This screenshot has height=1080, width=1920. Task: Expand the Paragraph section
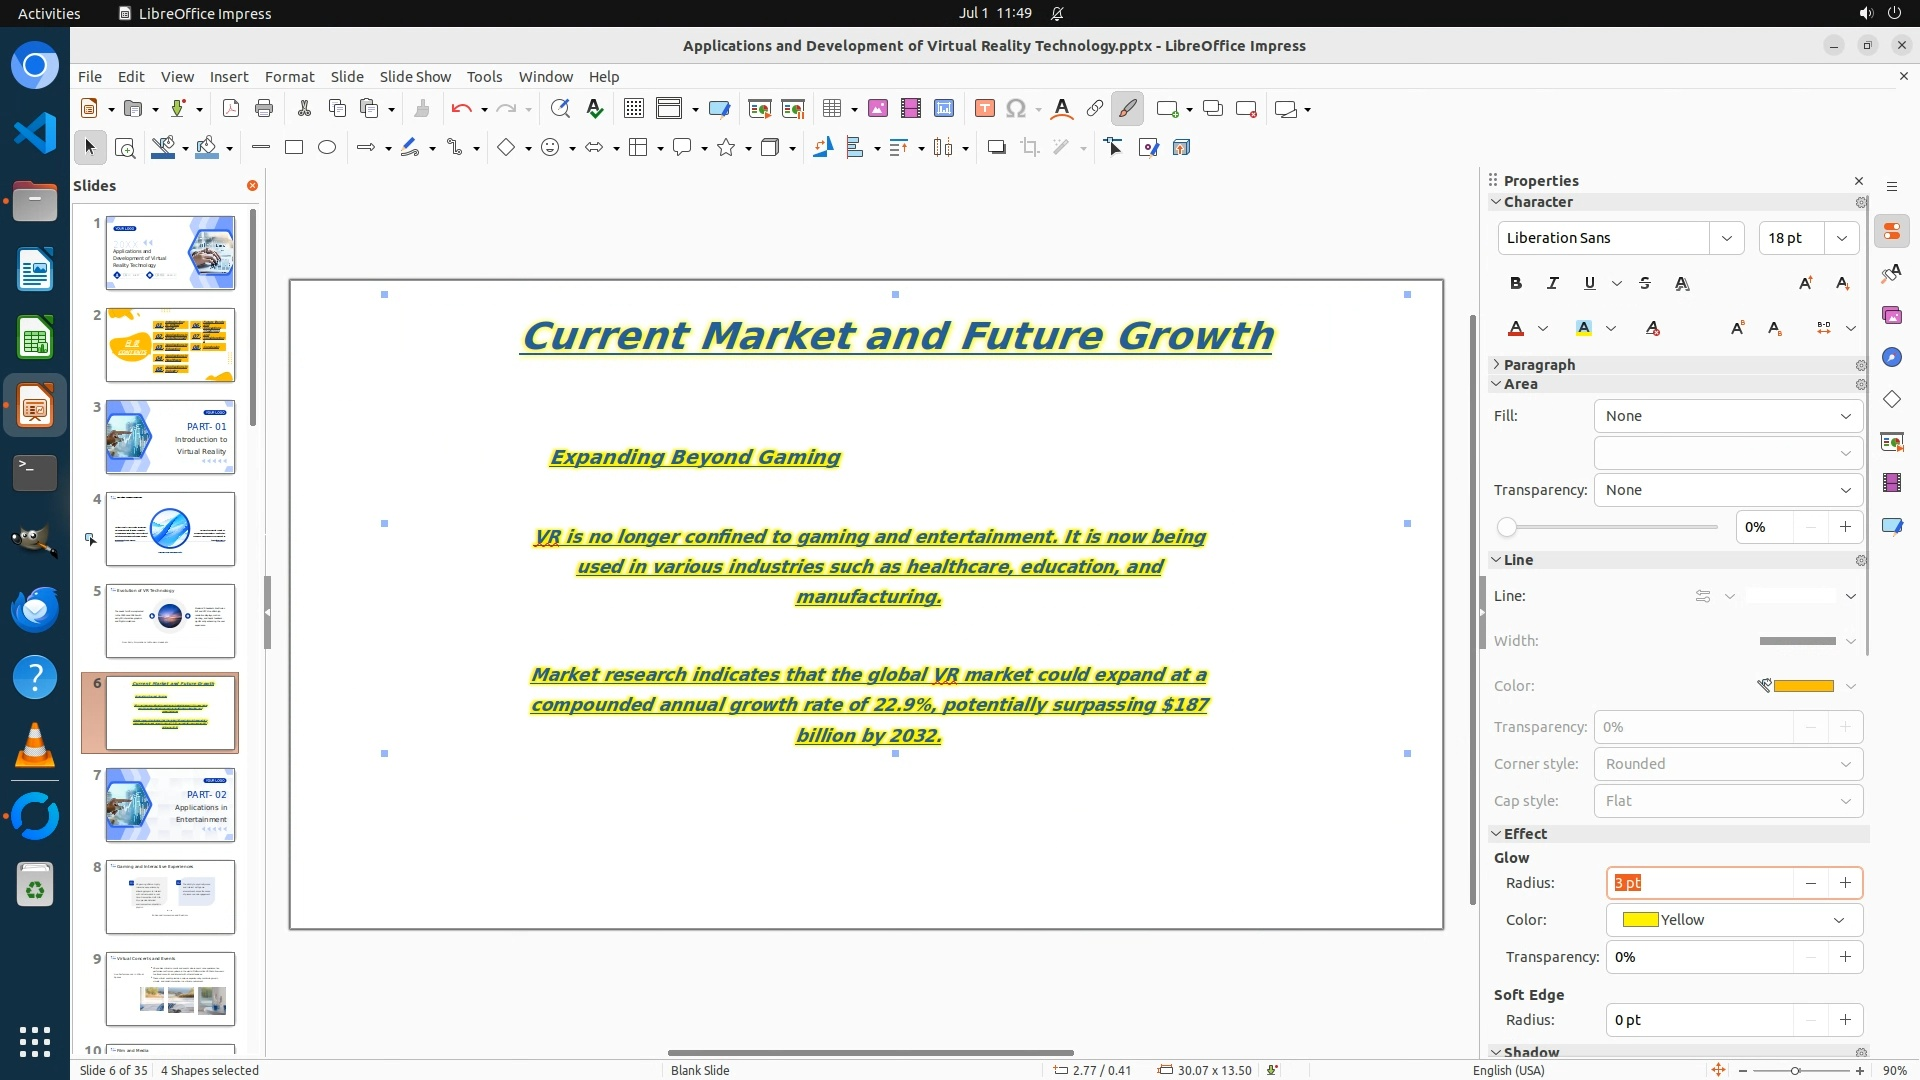[x=1538, y=365]
